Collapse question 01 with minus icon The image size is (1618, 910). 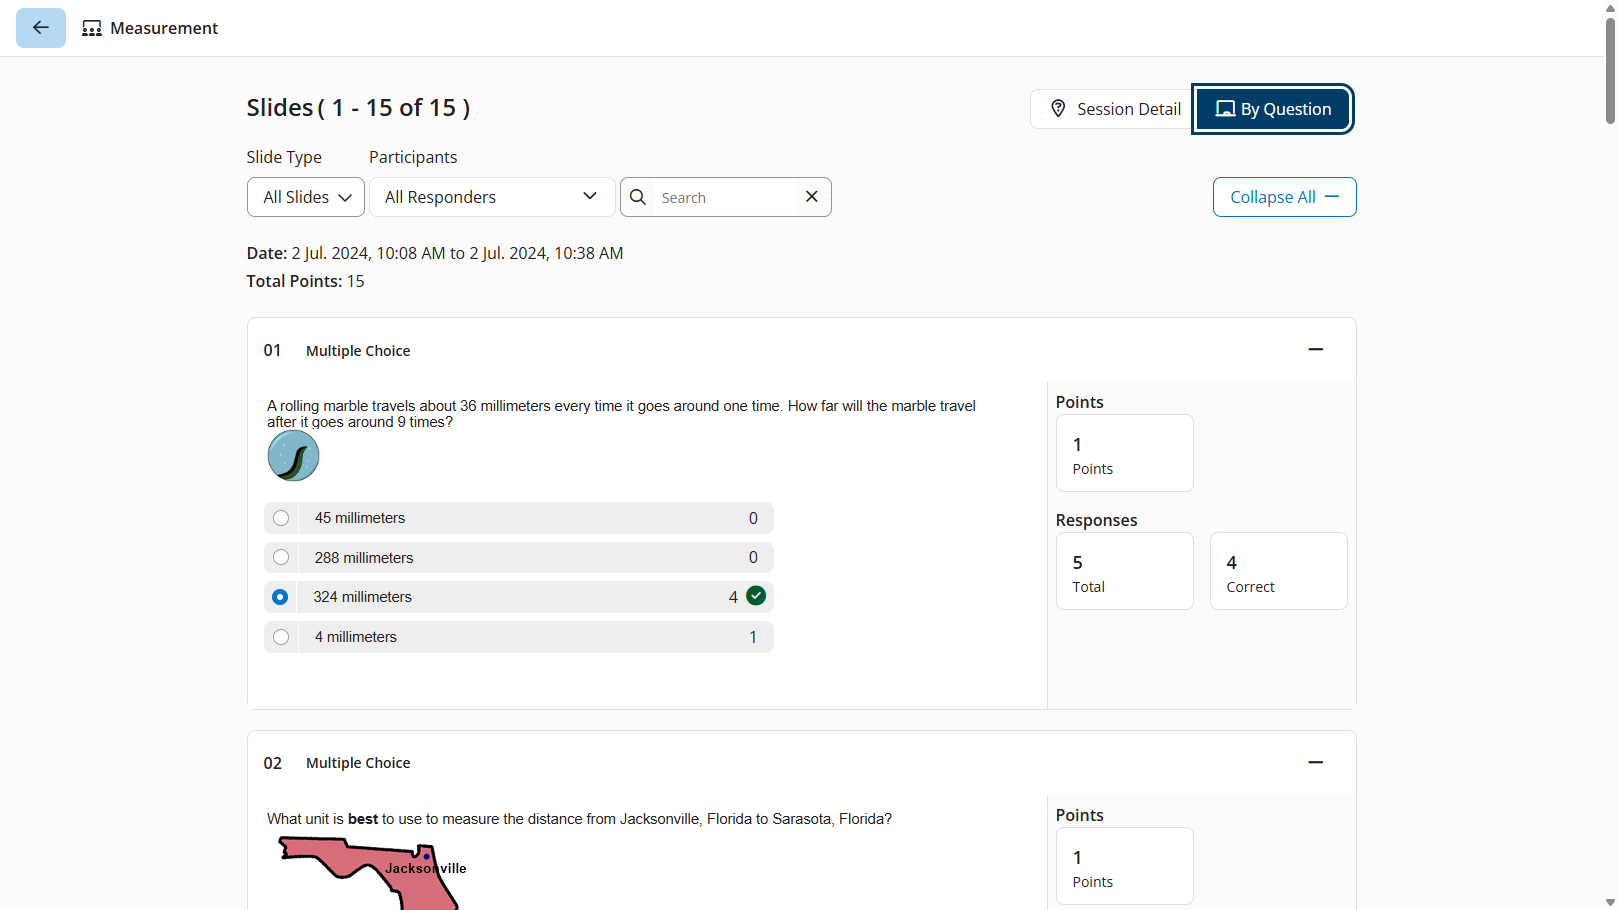pyautogui.click(x=1315, y=349)
